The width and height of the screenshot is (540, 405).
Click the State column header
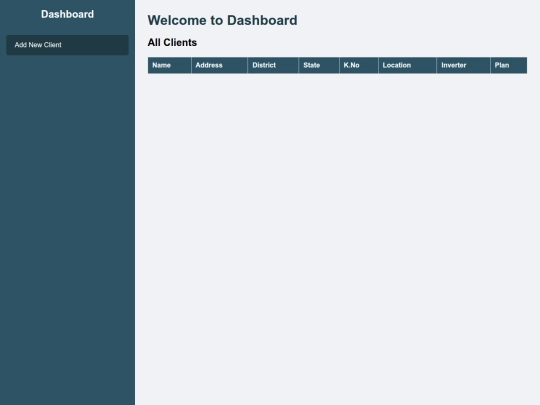[319, 65]
